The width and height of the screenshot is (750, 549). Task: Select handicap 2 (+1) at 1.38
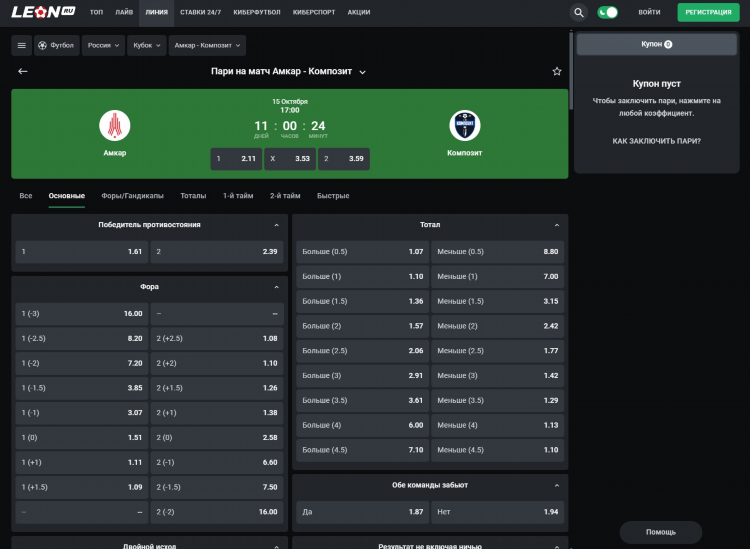coord(217,413)
